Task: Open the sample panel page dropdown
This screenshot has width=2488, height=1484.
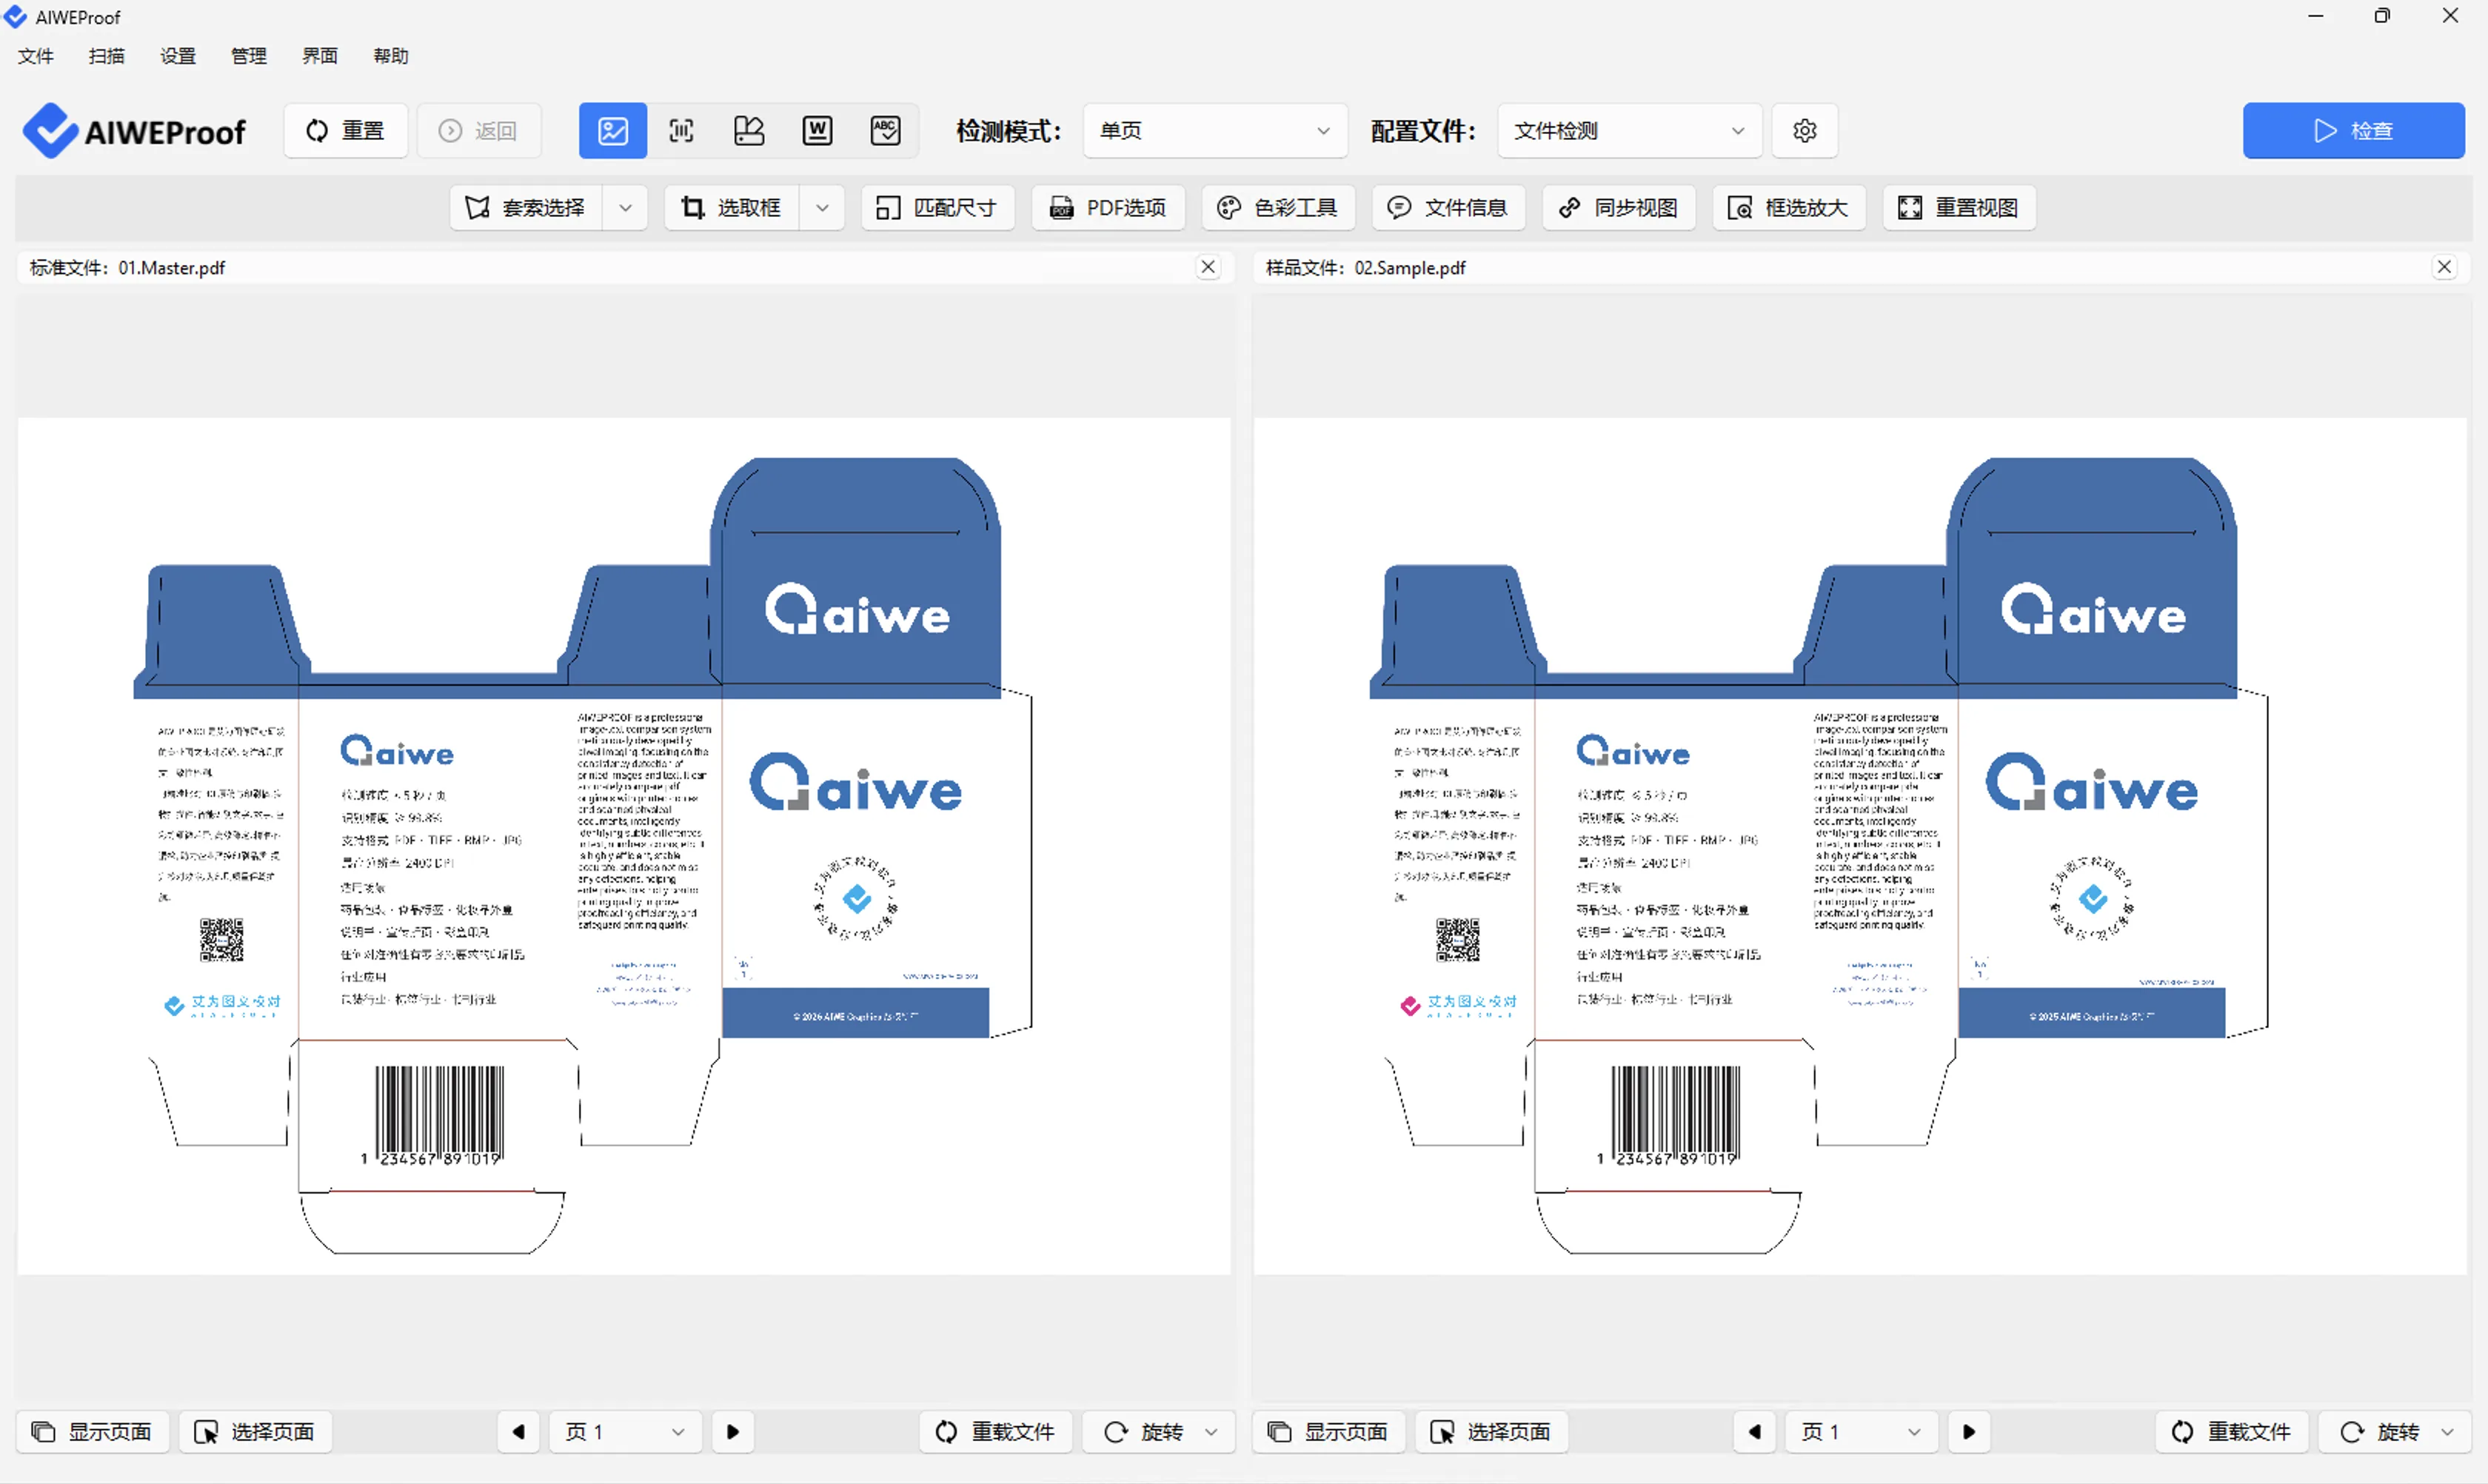Action: 1862,1432
